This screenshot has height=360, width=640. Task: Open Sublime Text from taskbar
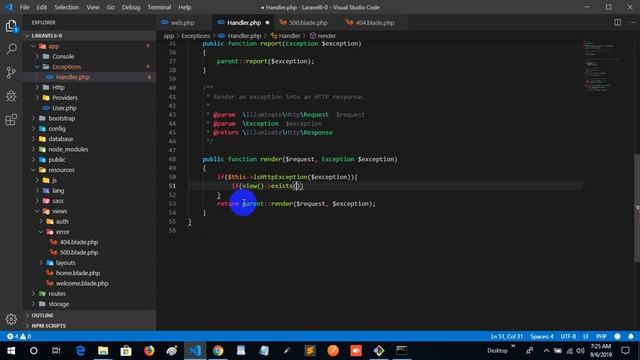[x=310, y=351]
